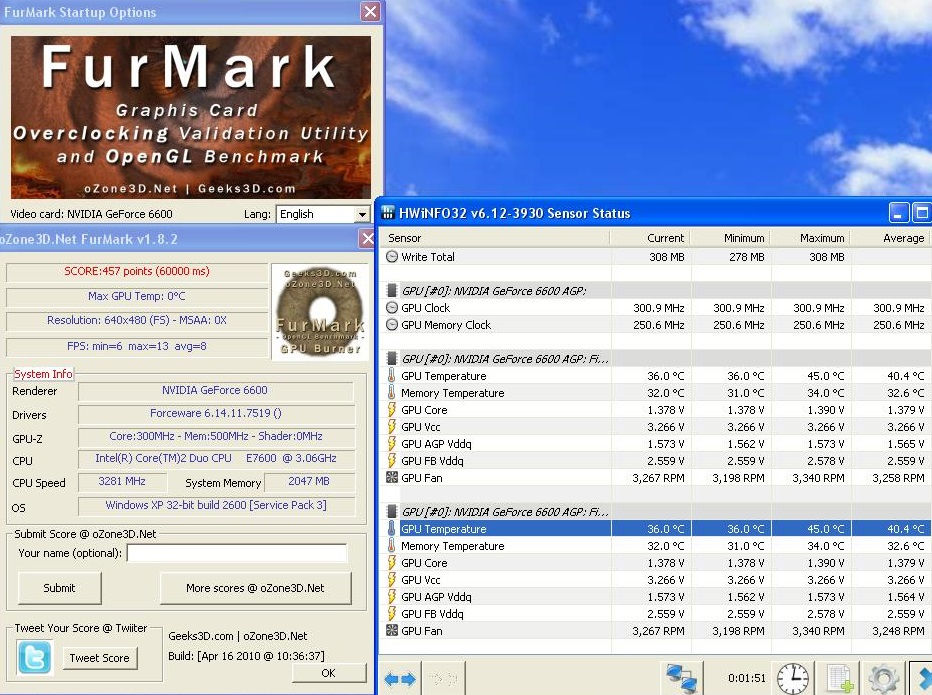The height and width of the screenshot is (695, 932).
Task: Select the first Memory Temperature row
Action: (x=655, y=393)
